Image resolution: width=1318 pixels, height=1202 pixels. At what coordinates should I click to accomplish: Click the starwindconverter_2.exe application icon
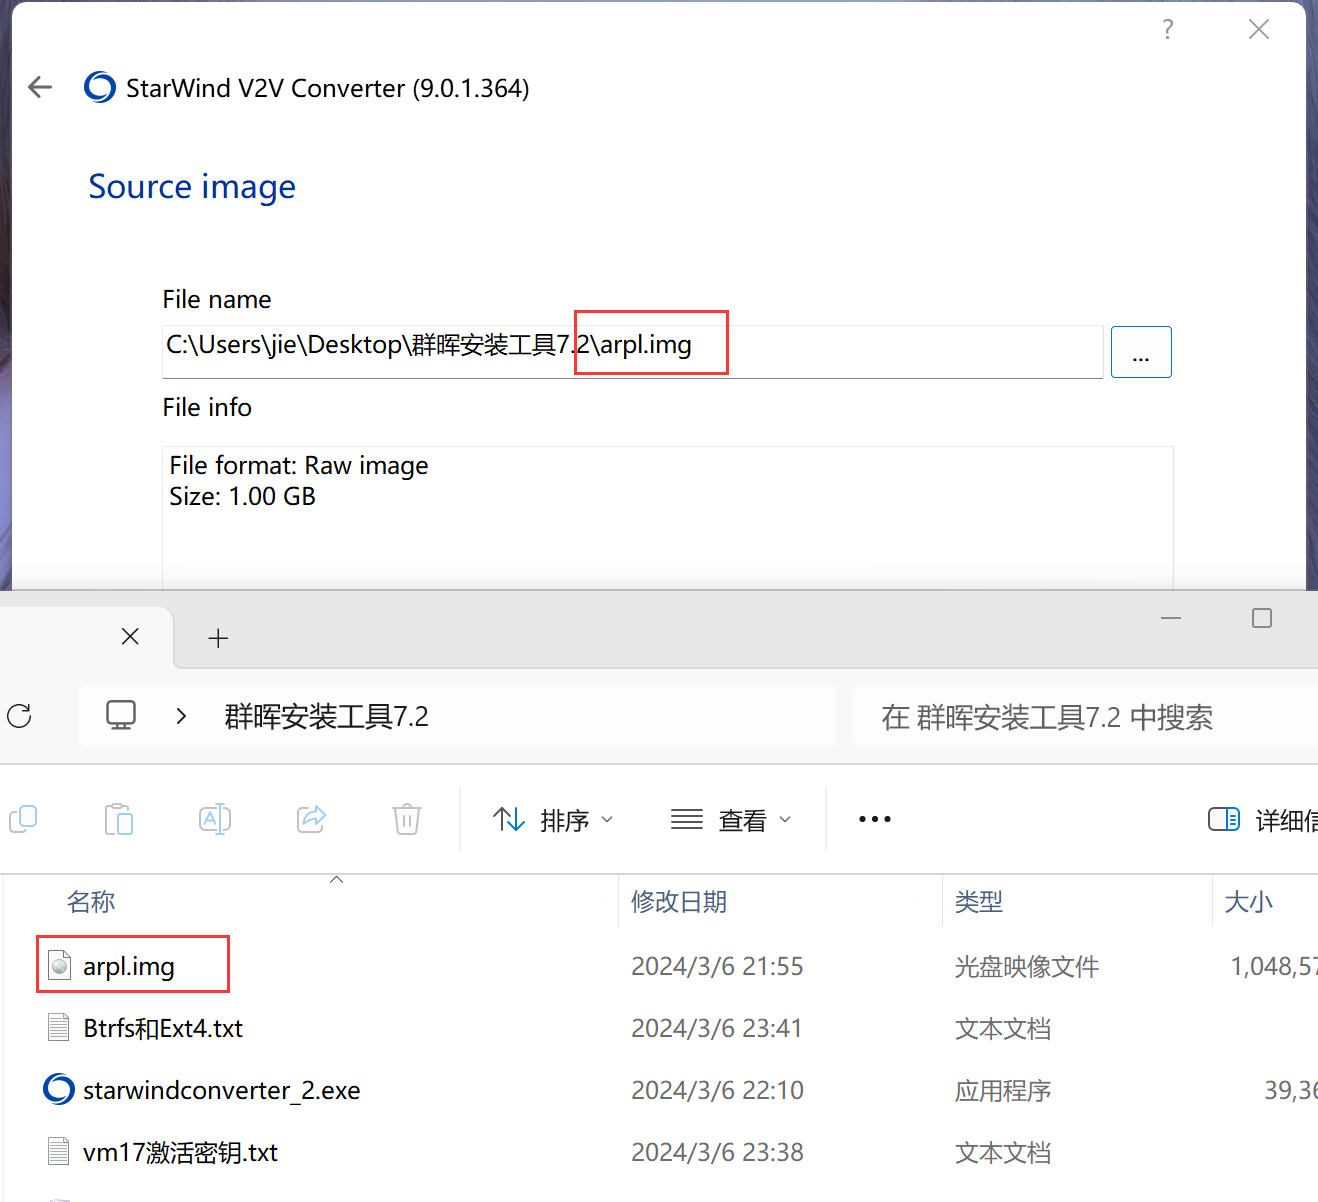pos(59,1089)
